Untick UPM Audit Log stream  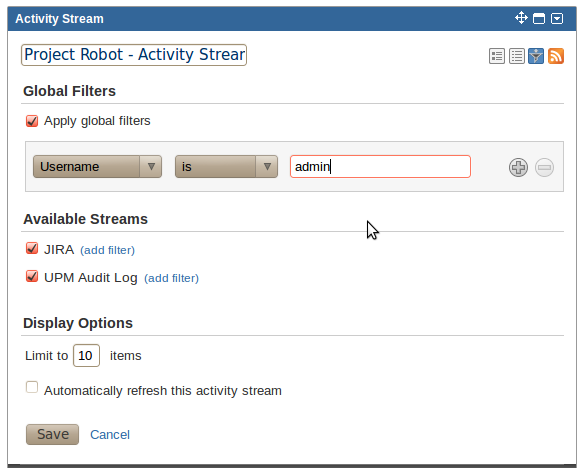click(32, 276)
